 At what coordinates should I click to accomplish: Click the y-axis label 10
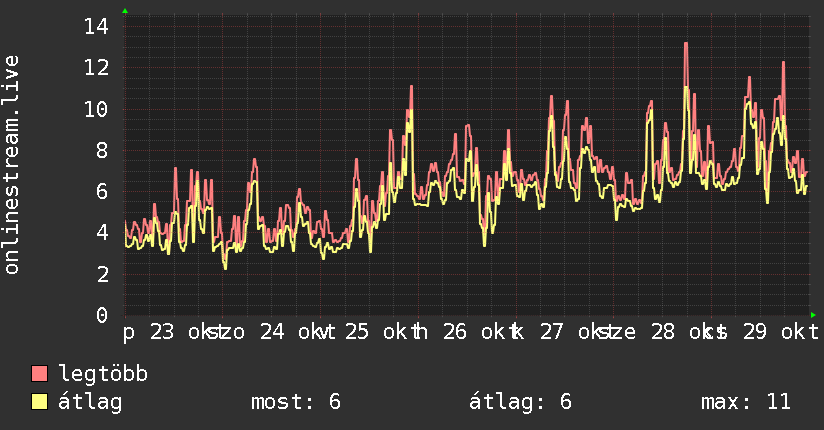(x=97, y=109)
